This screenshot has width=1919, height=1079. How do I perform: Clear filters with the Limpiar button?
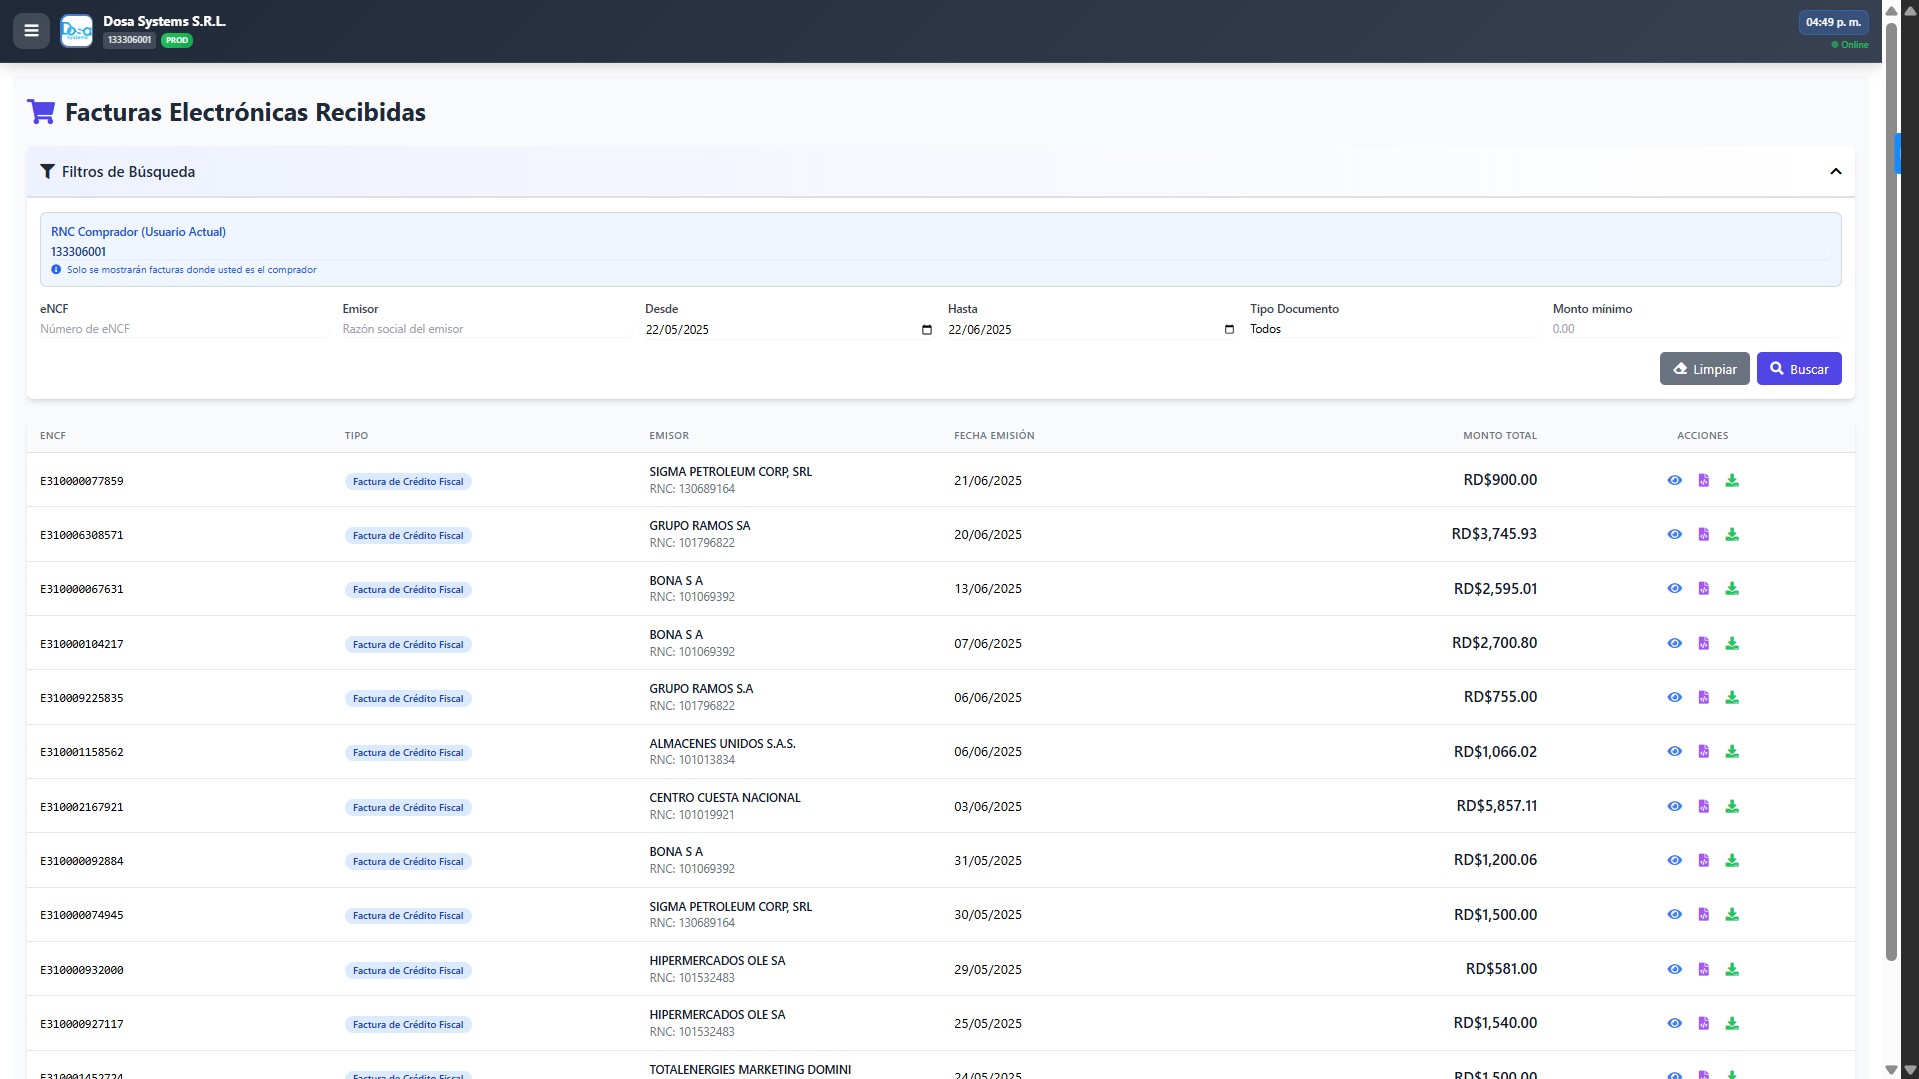(x=1704, y=369)
